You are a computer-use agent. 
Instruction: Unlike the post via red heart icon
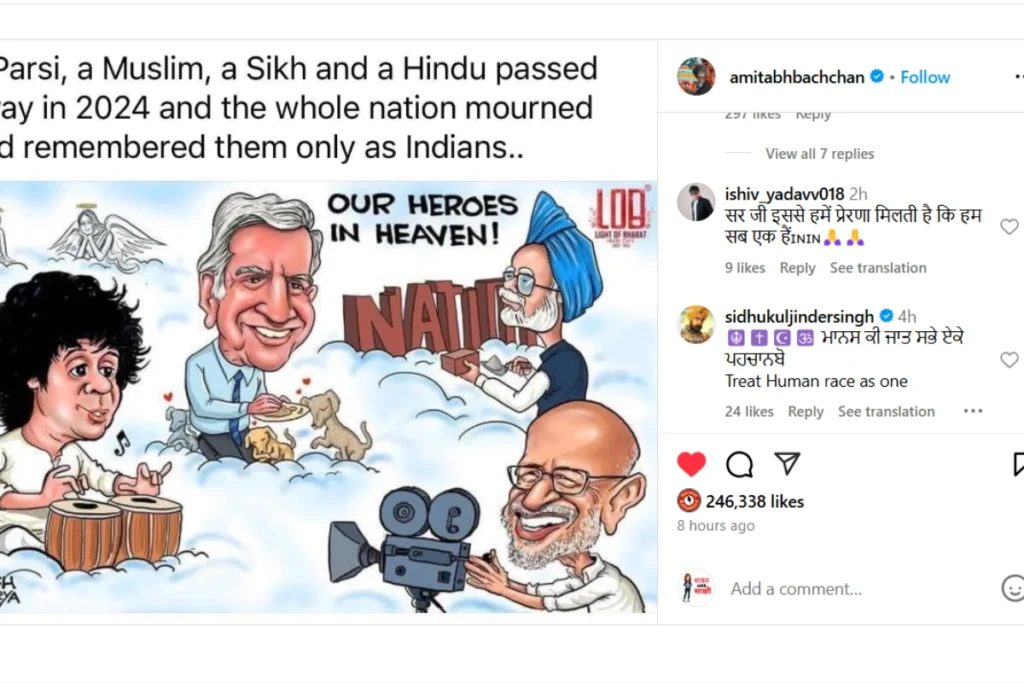[691, 464]
